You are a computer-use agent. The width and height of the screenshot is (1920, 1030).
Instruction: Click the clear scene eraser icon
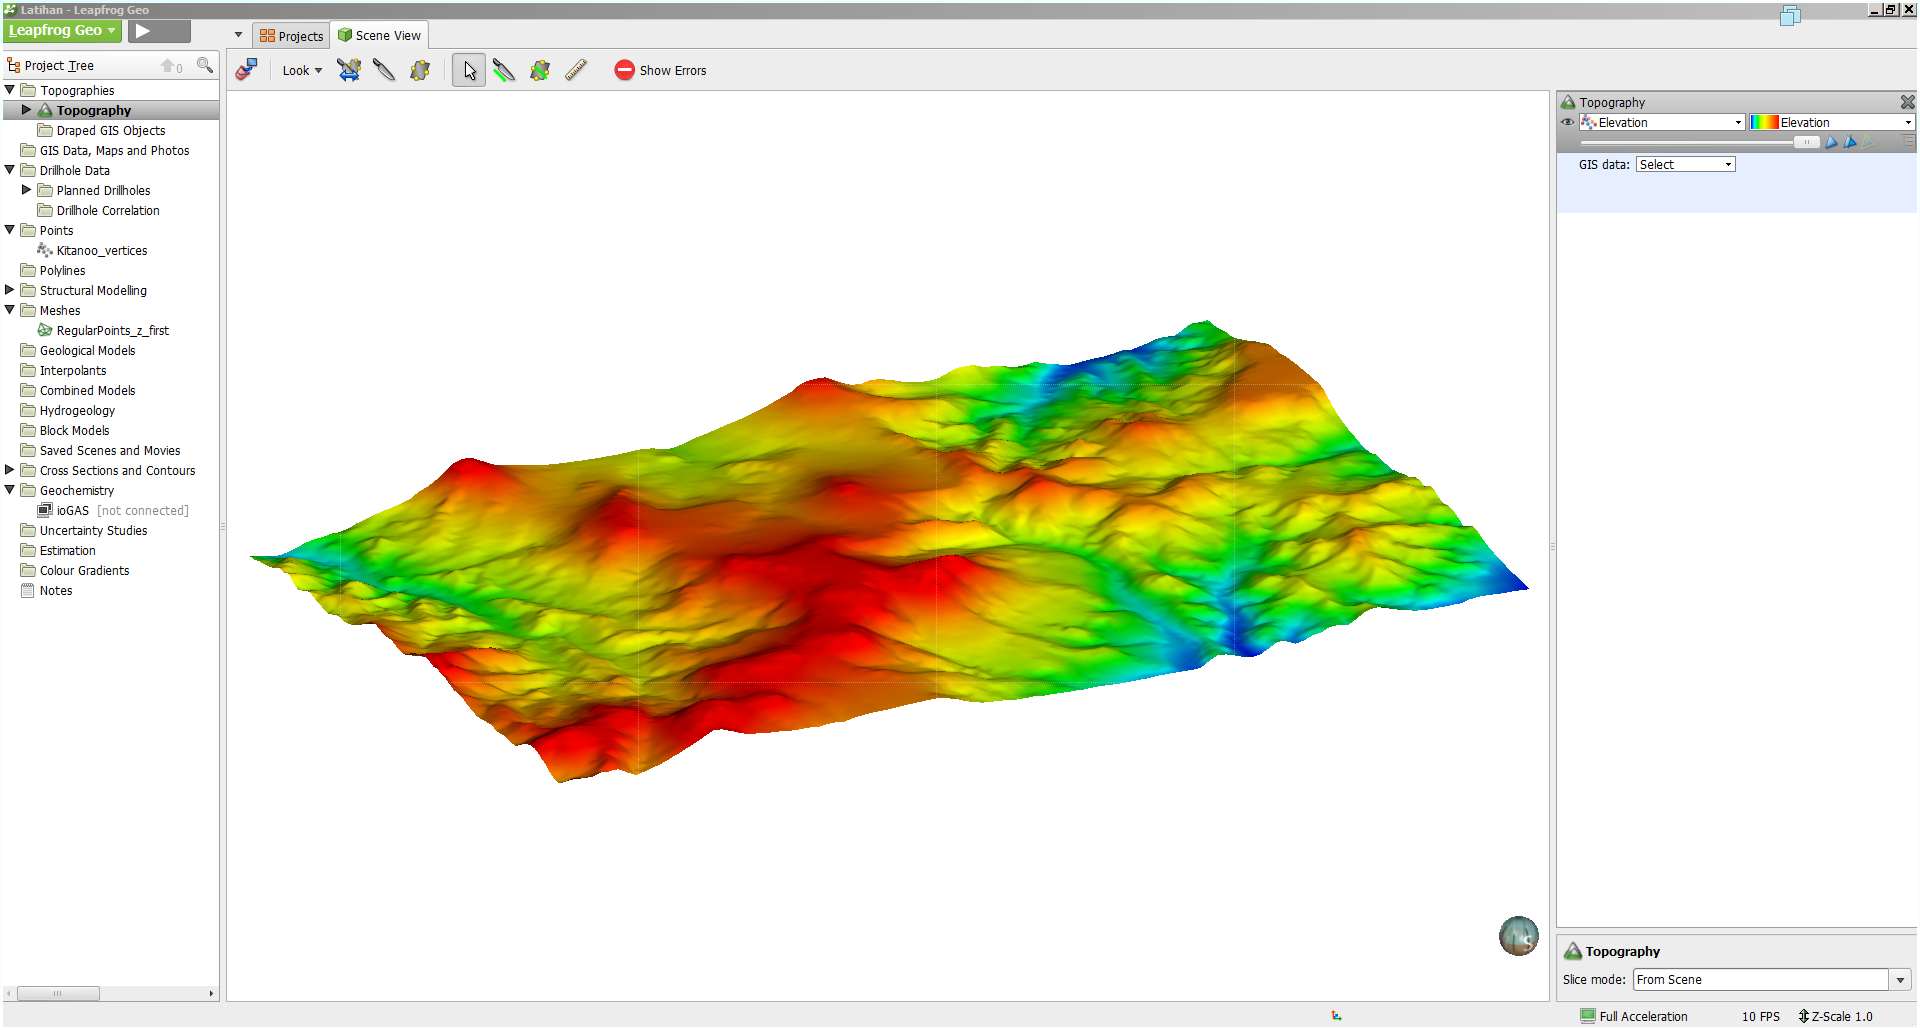coord(246,70)
